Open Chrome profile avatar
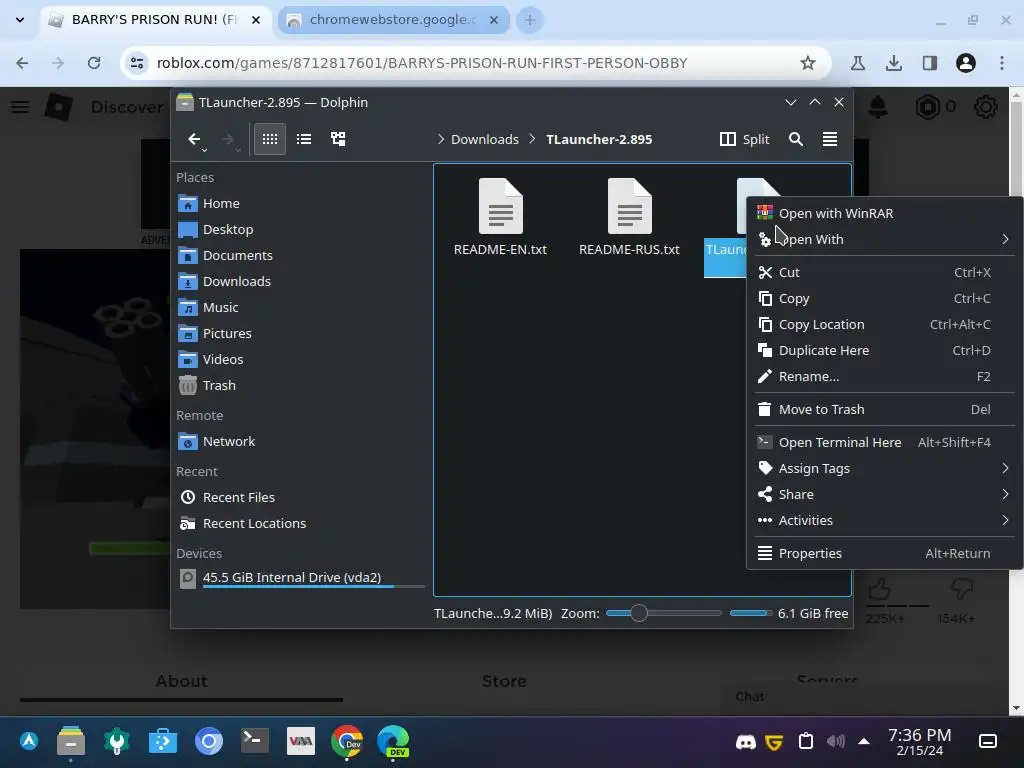The height and width of the screenshot is (768, 1024). 966,63
